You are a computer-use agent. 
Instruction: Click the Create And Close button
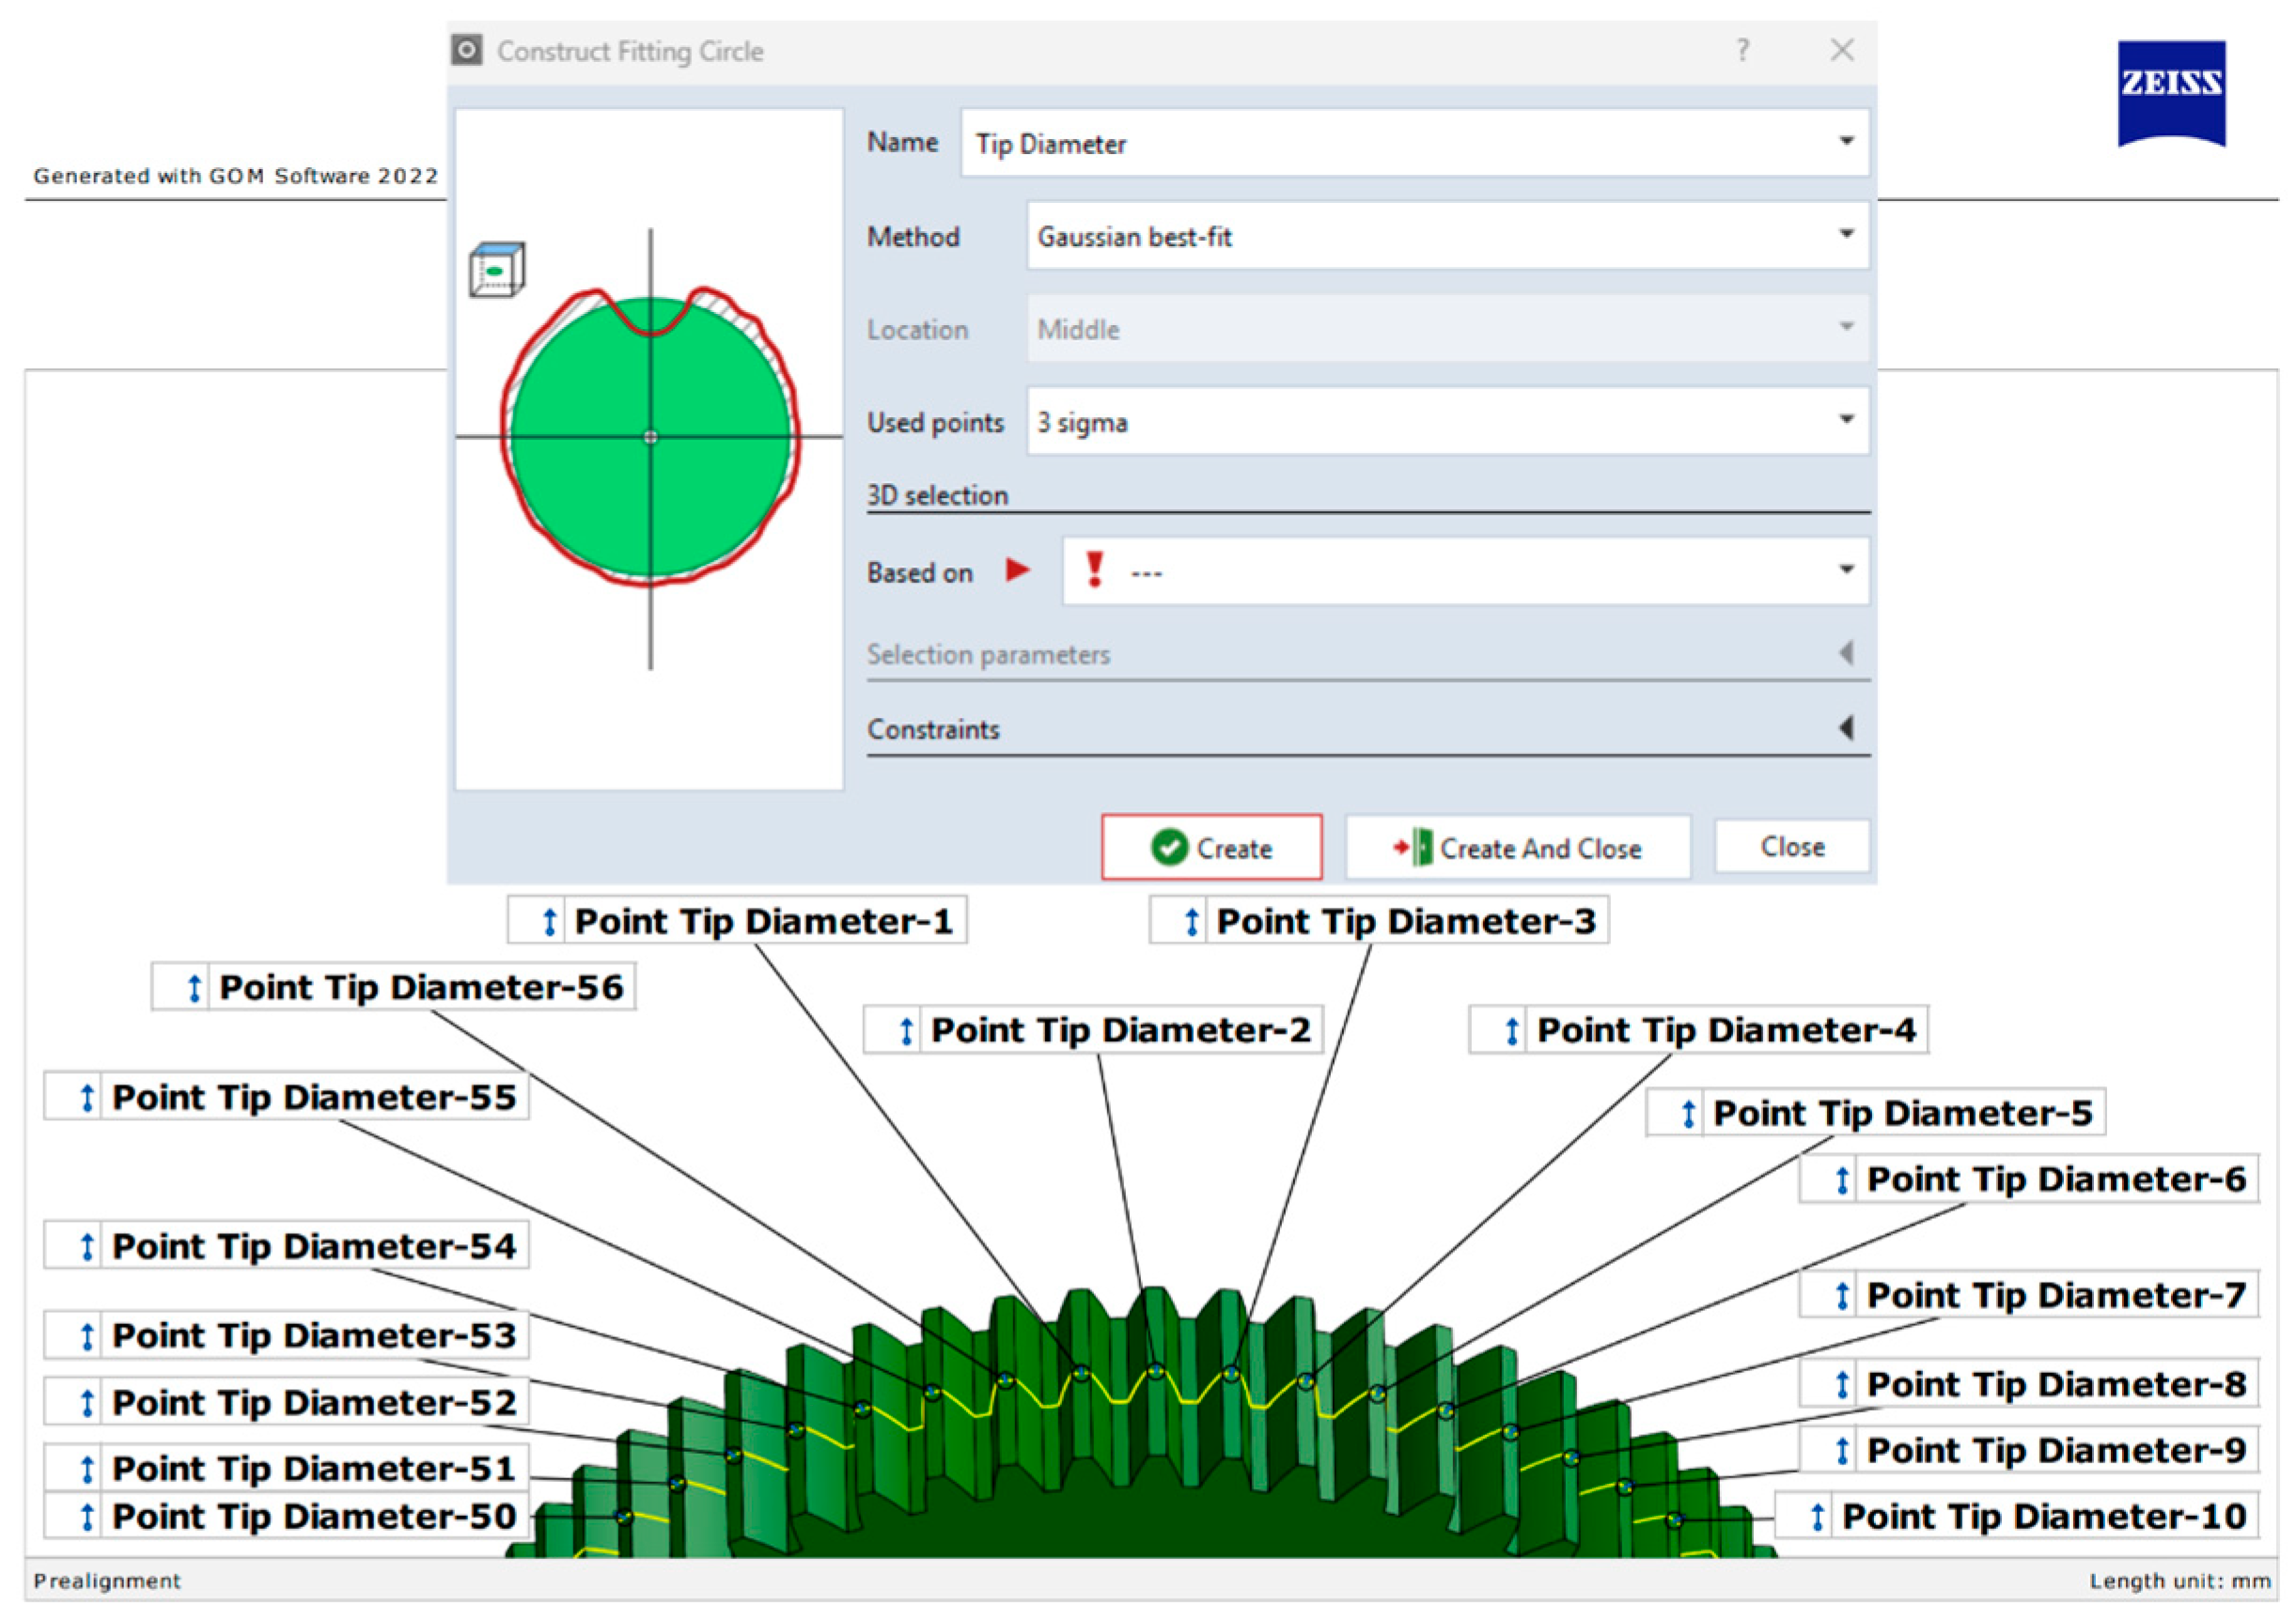click(x=1517, y=848)
